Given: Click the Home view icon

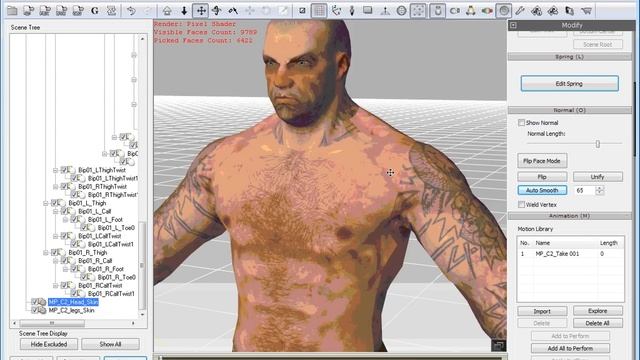Looking at the screenshot, I should point(167,11).
